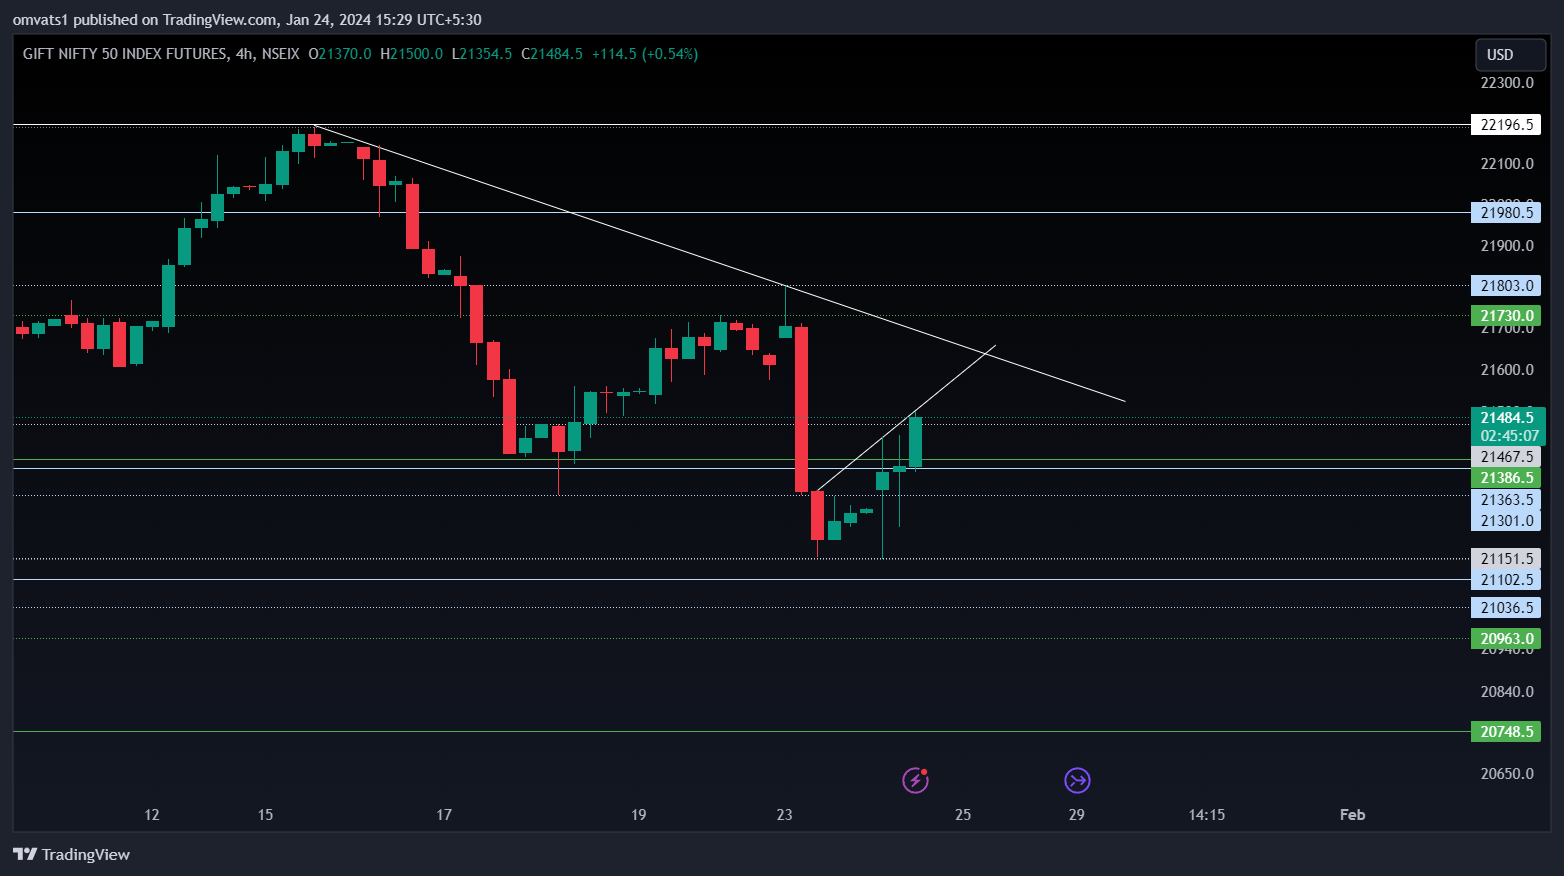The image size is (1564, 876).
Task: Click the NSEIX exchange label
Action: coord(280,54)
